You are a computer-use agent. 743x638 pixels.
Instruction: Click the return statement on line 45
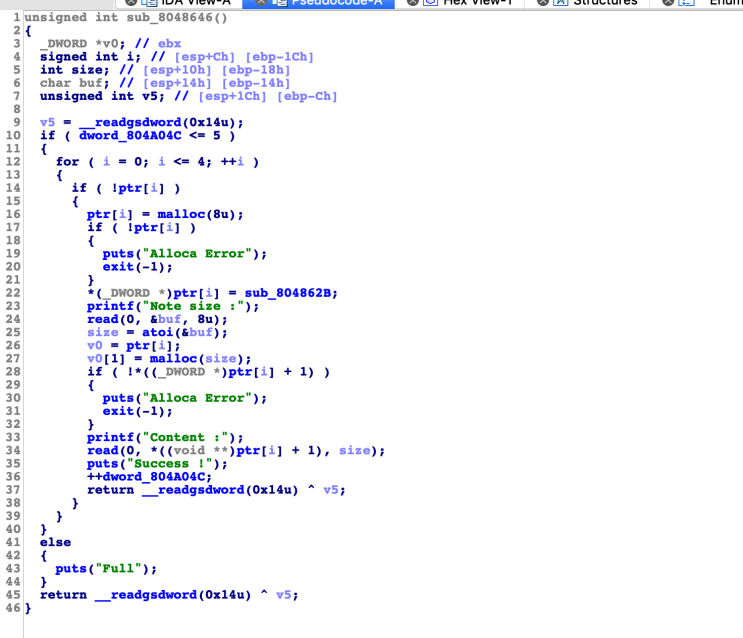169,595
